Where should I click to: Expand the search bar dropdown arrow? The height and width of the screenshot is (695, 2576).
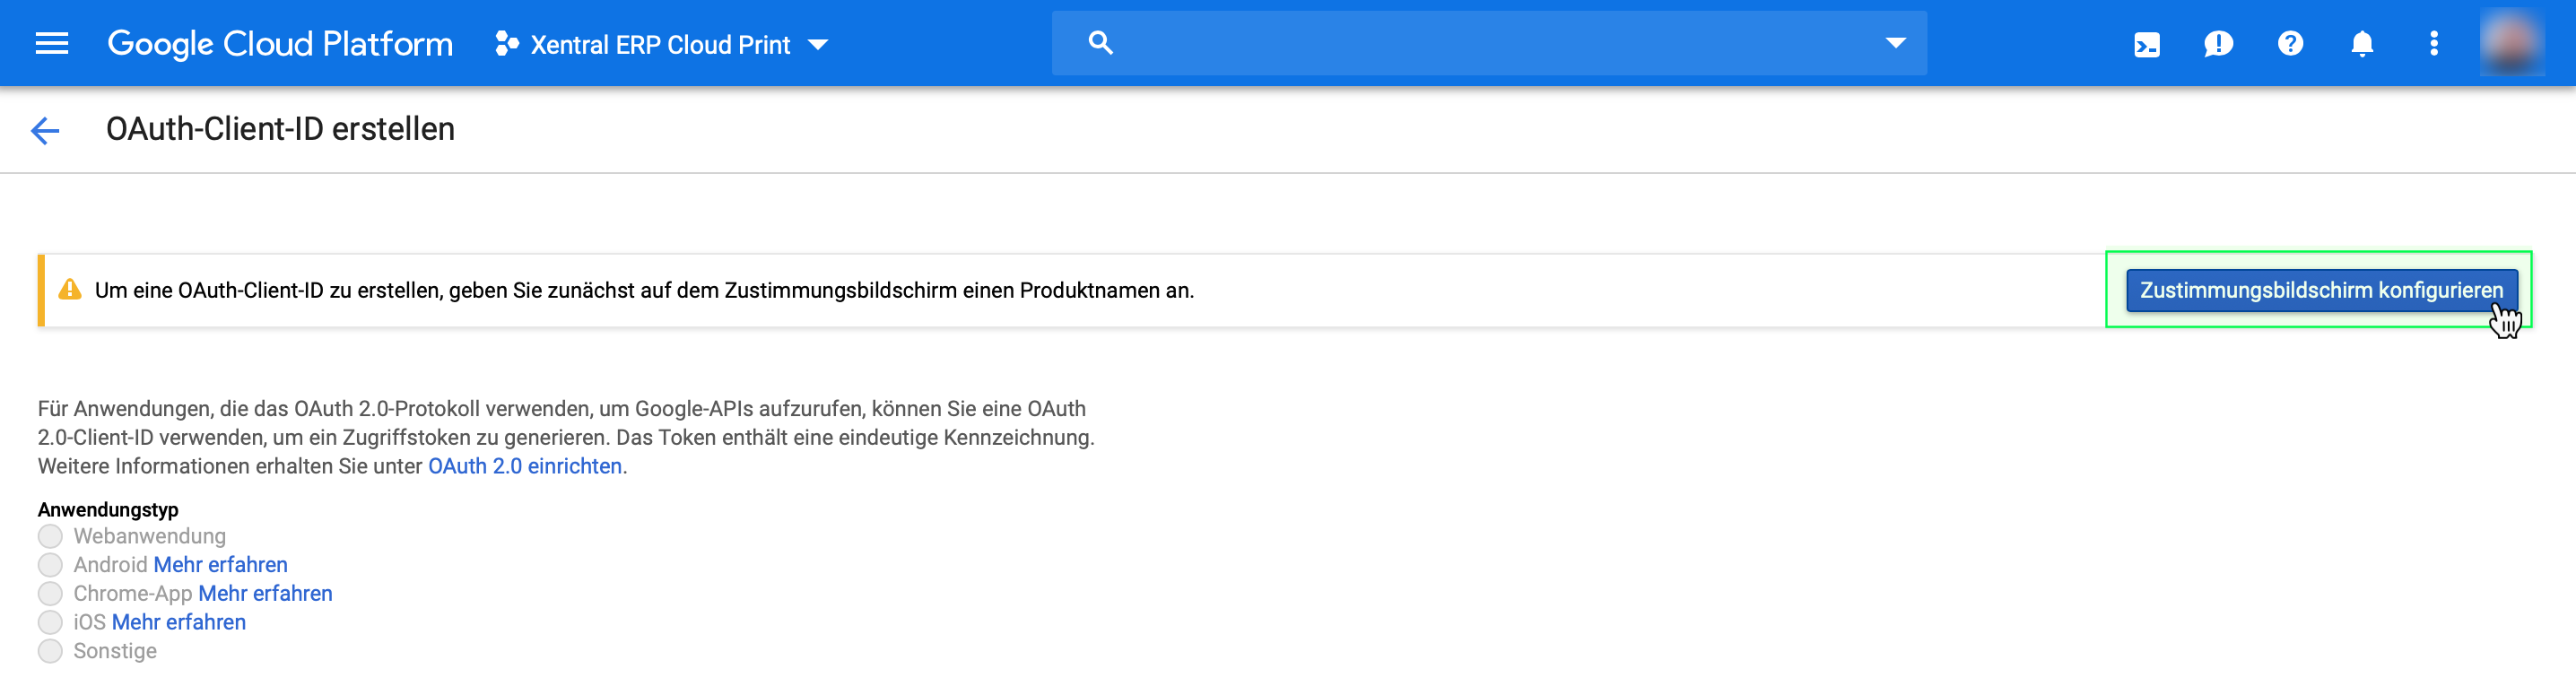tap(1895, 43)
